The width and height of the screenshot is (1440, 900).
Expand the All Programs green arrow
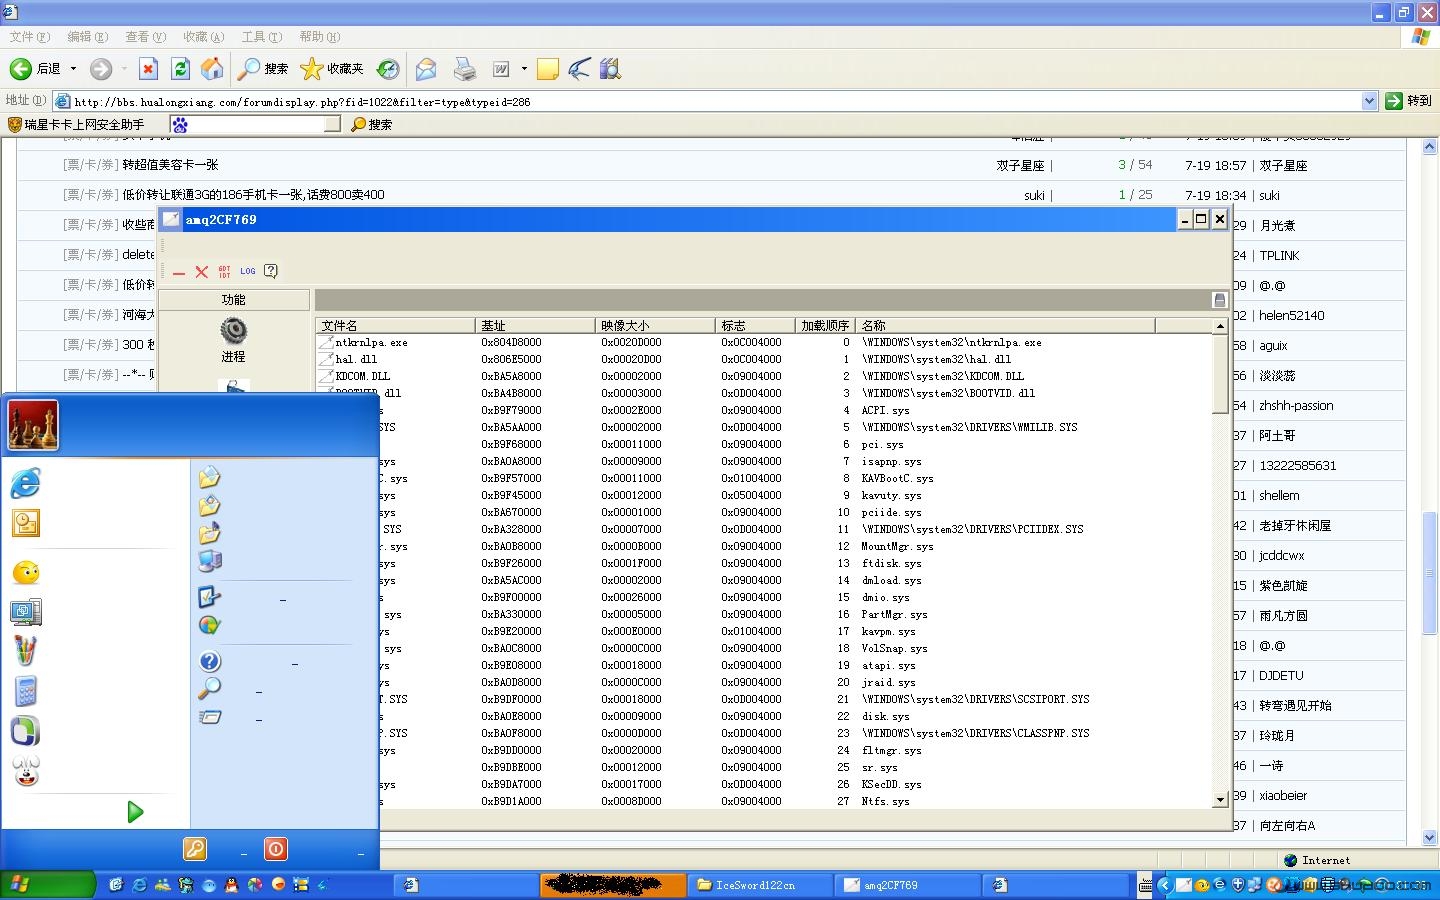coord(135,812)
